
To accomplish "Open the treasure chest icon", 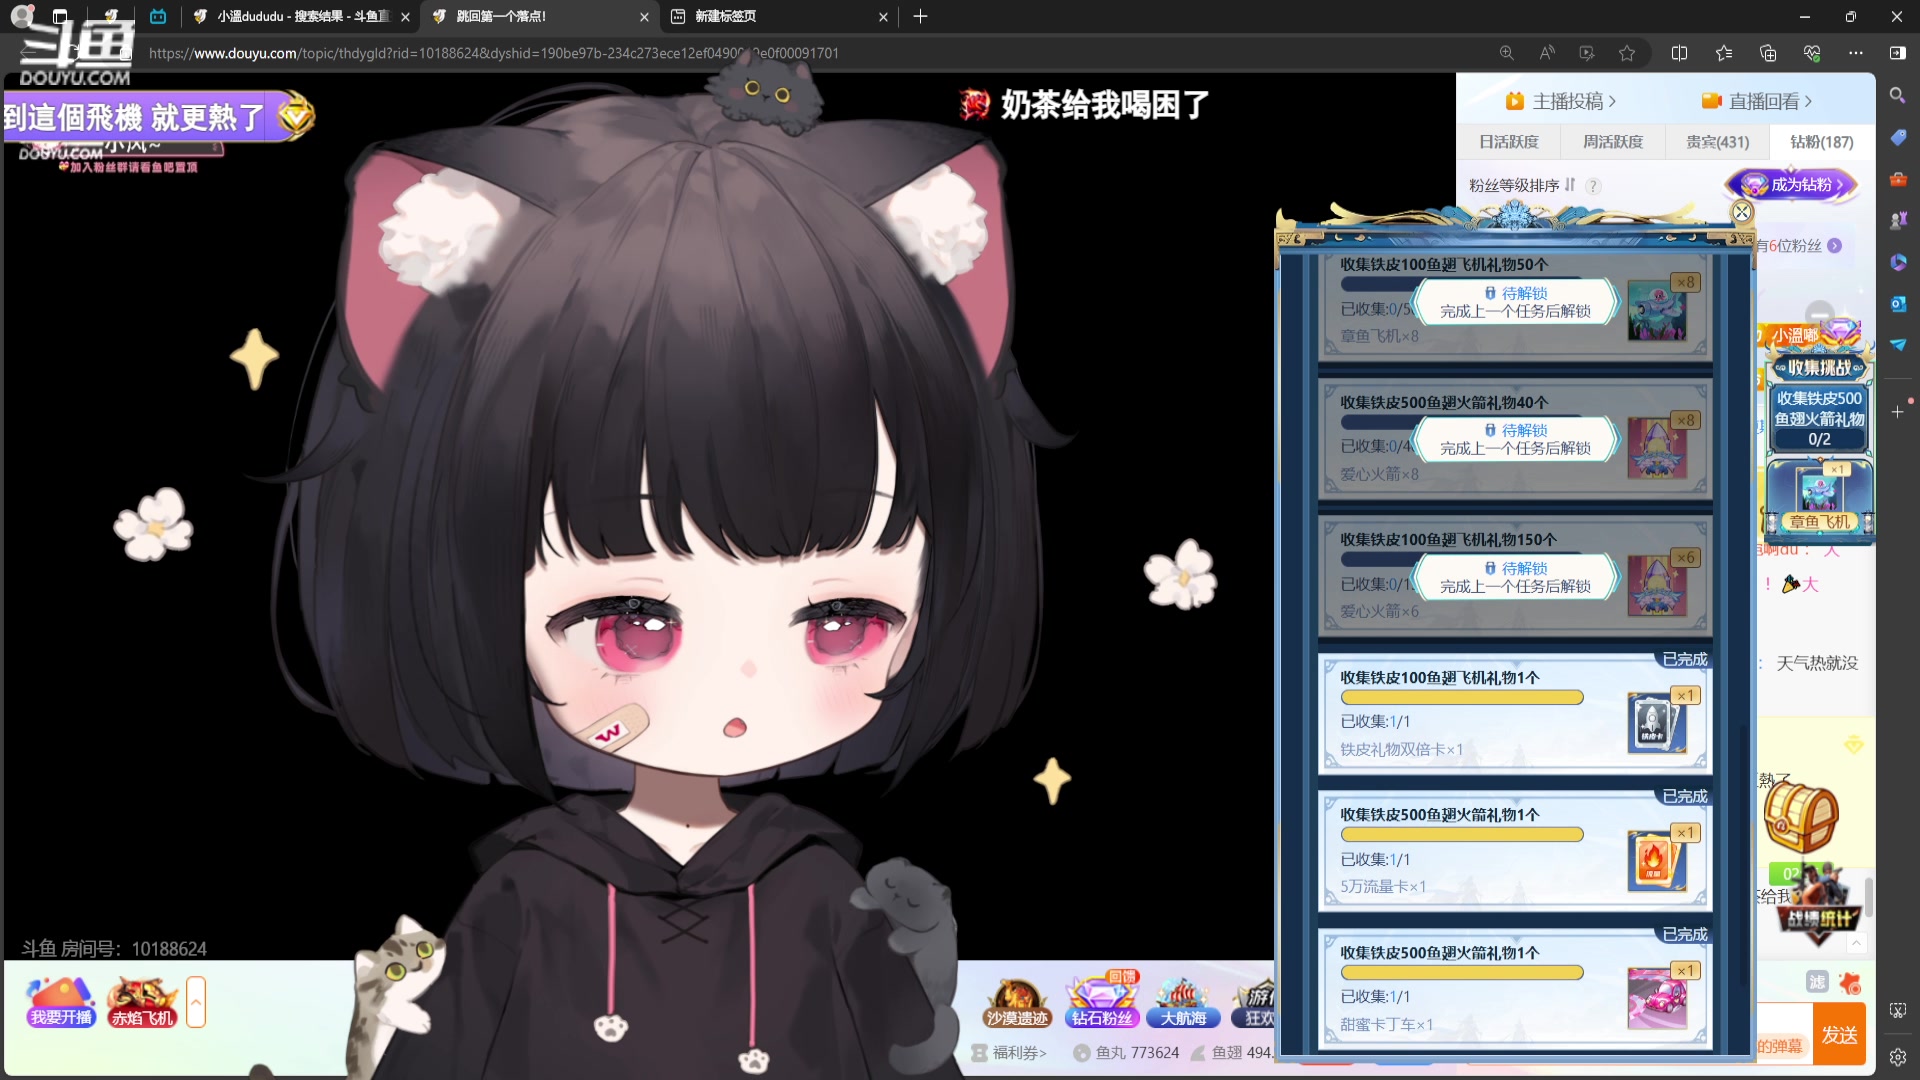I will coord(1801,815).
